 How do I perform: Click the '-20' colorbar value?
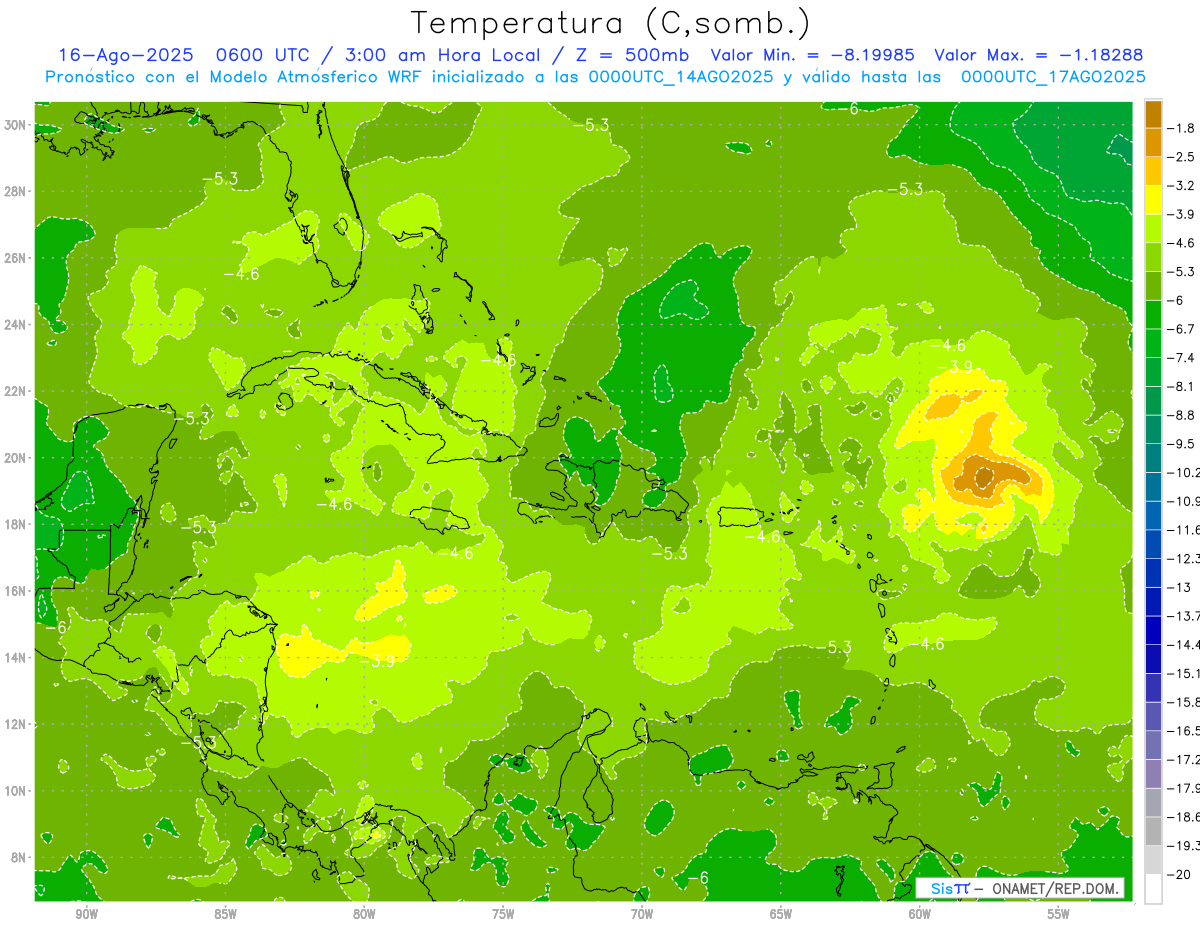click(1180, 875)
